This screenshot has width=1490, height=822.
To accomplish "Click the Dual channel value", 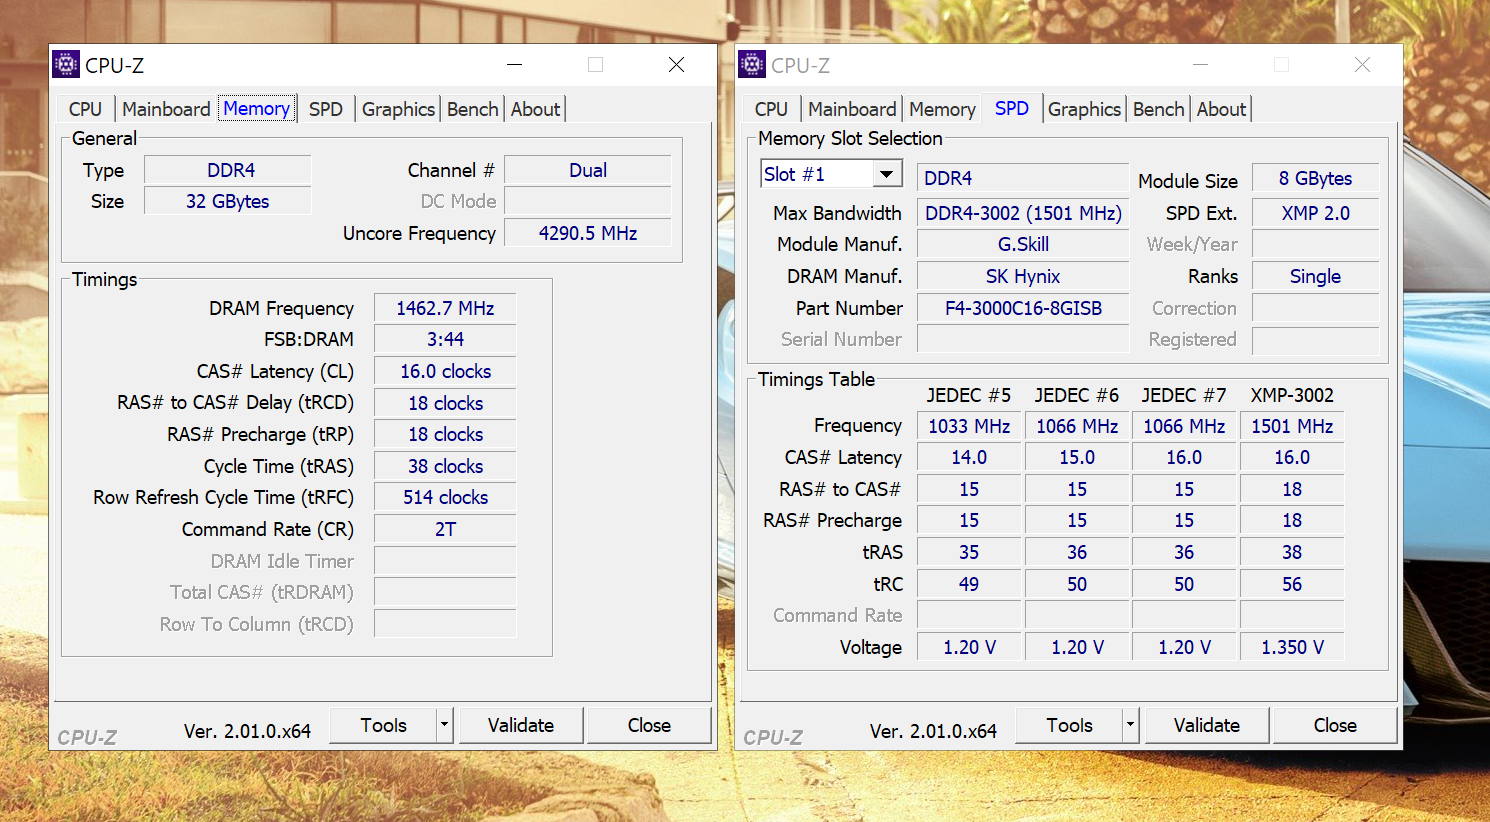I will click(x=588, y=170).
